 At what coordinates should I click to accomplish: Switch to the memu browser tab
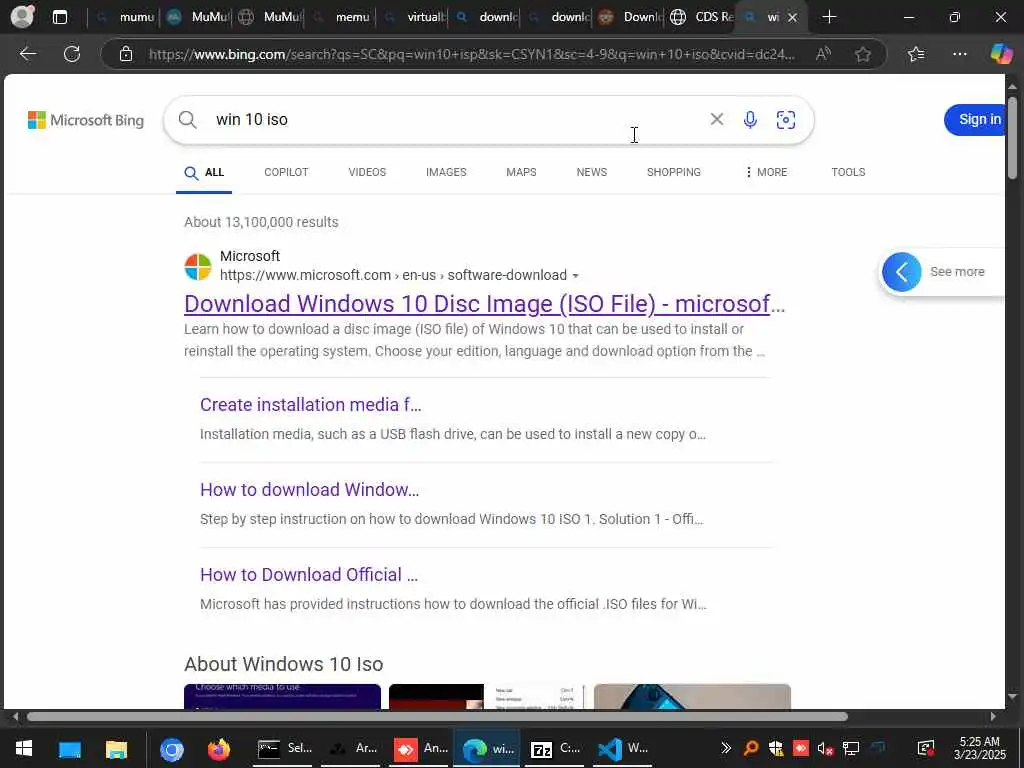pos(342,17)
